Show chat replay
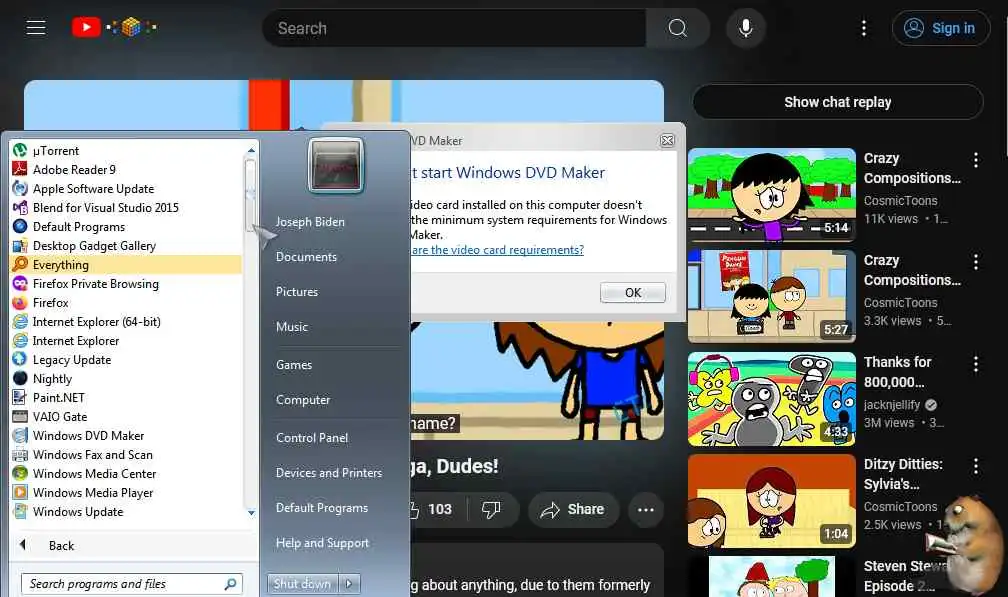The height and width of the screenshot is (597, 1008). click(x=838, y=102)
